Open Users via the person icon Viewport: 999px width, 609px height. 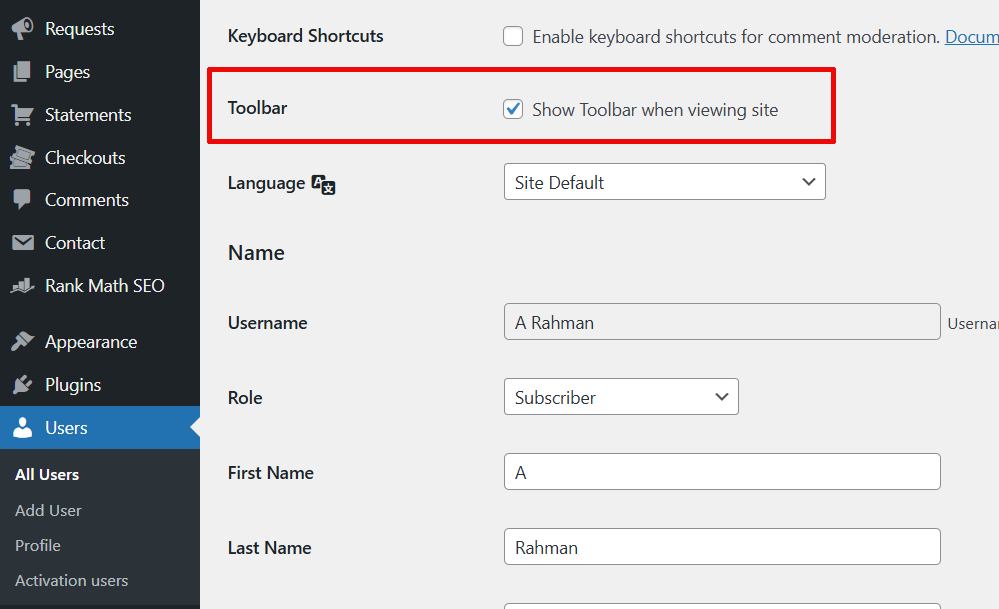tap(22, 427)
